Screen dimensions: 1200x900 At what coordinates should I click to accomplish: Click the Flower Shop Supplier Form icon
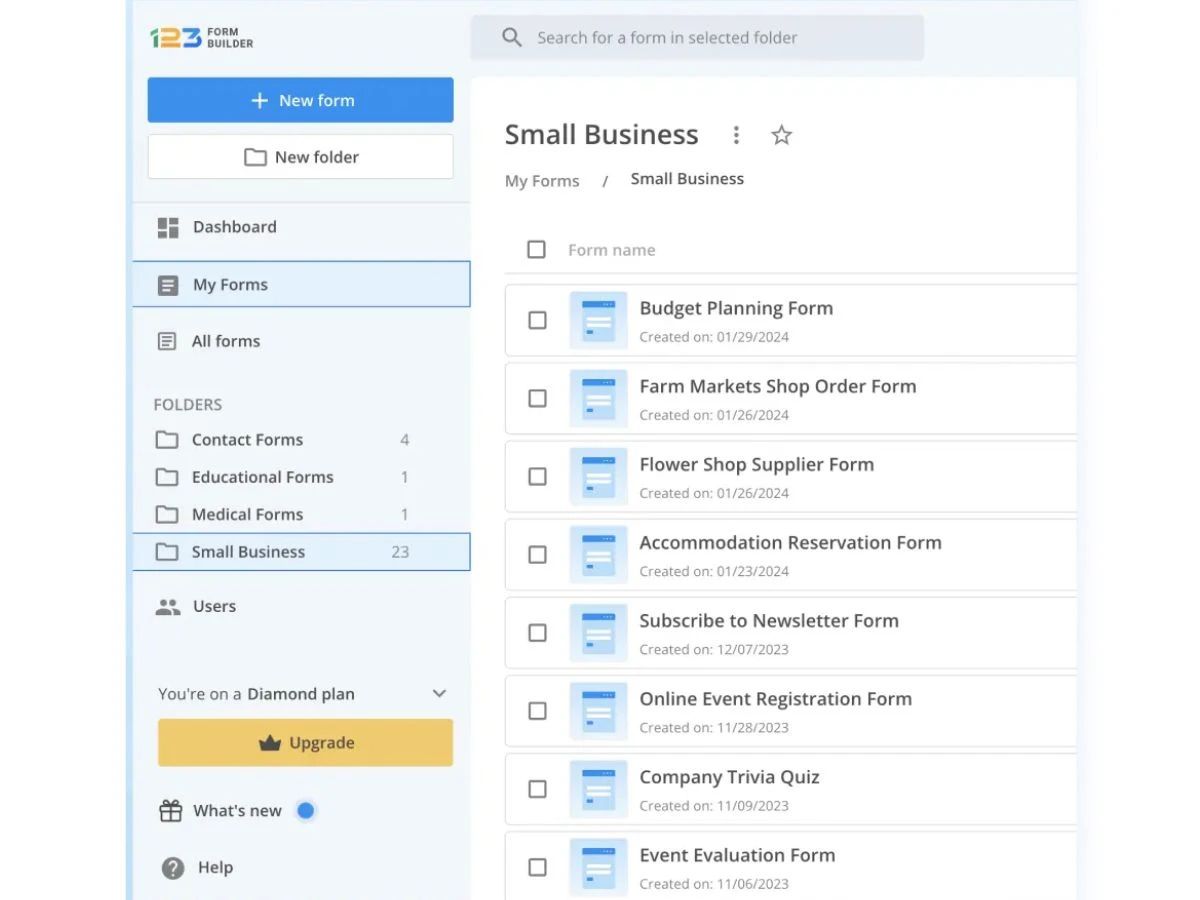pyautogui.click(x=598, y=476)
